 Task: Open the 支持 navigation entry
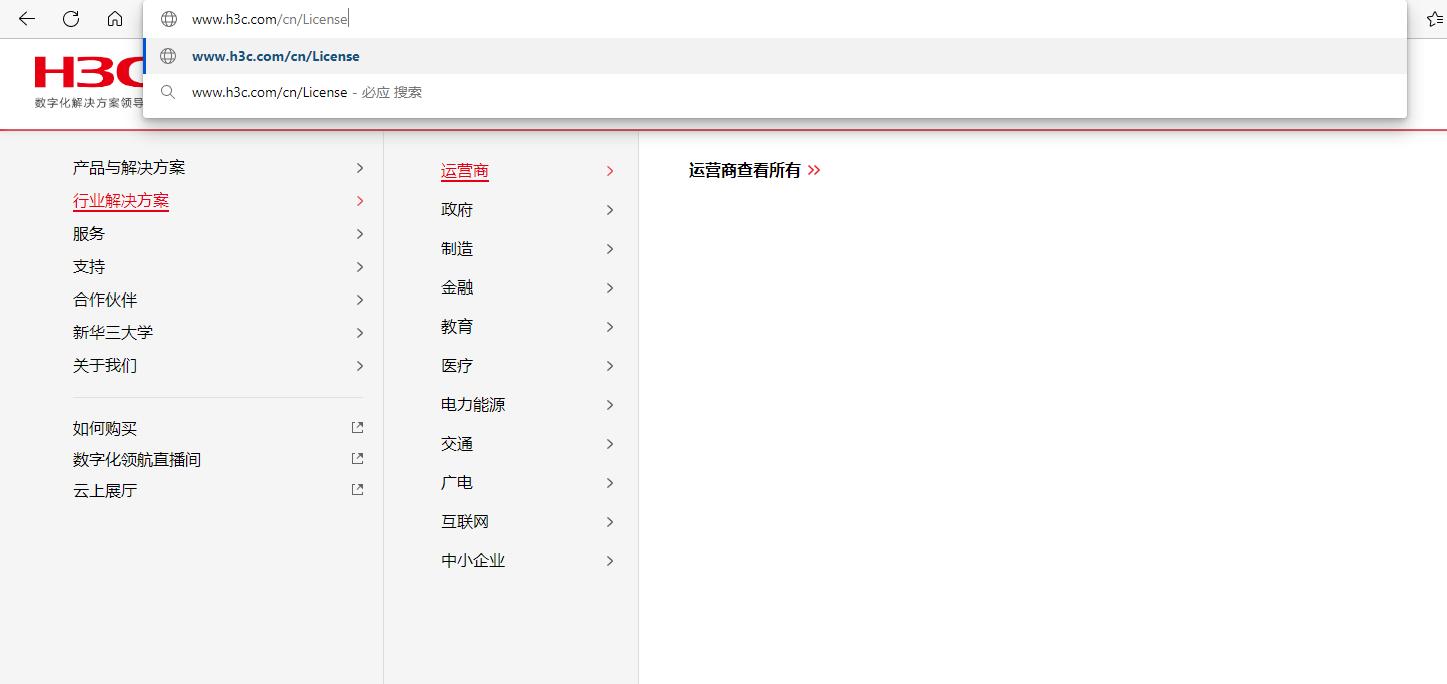(x=89, y=266)
